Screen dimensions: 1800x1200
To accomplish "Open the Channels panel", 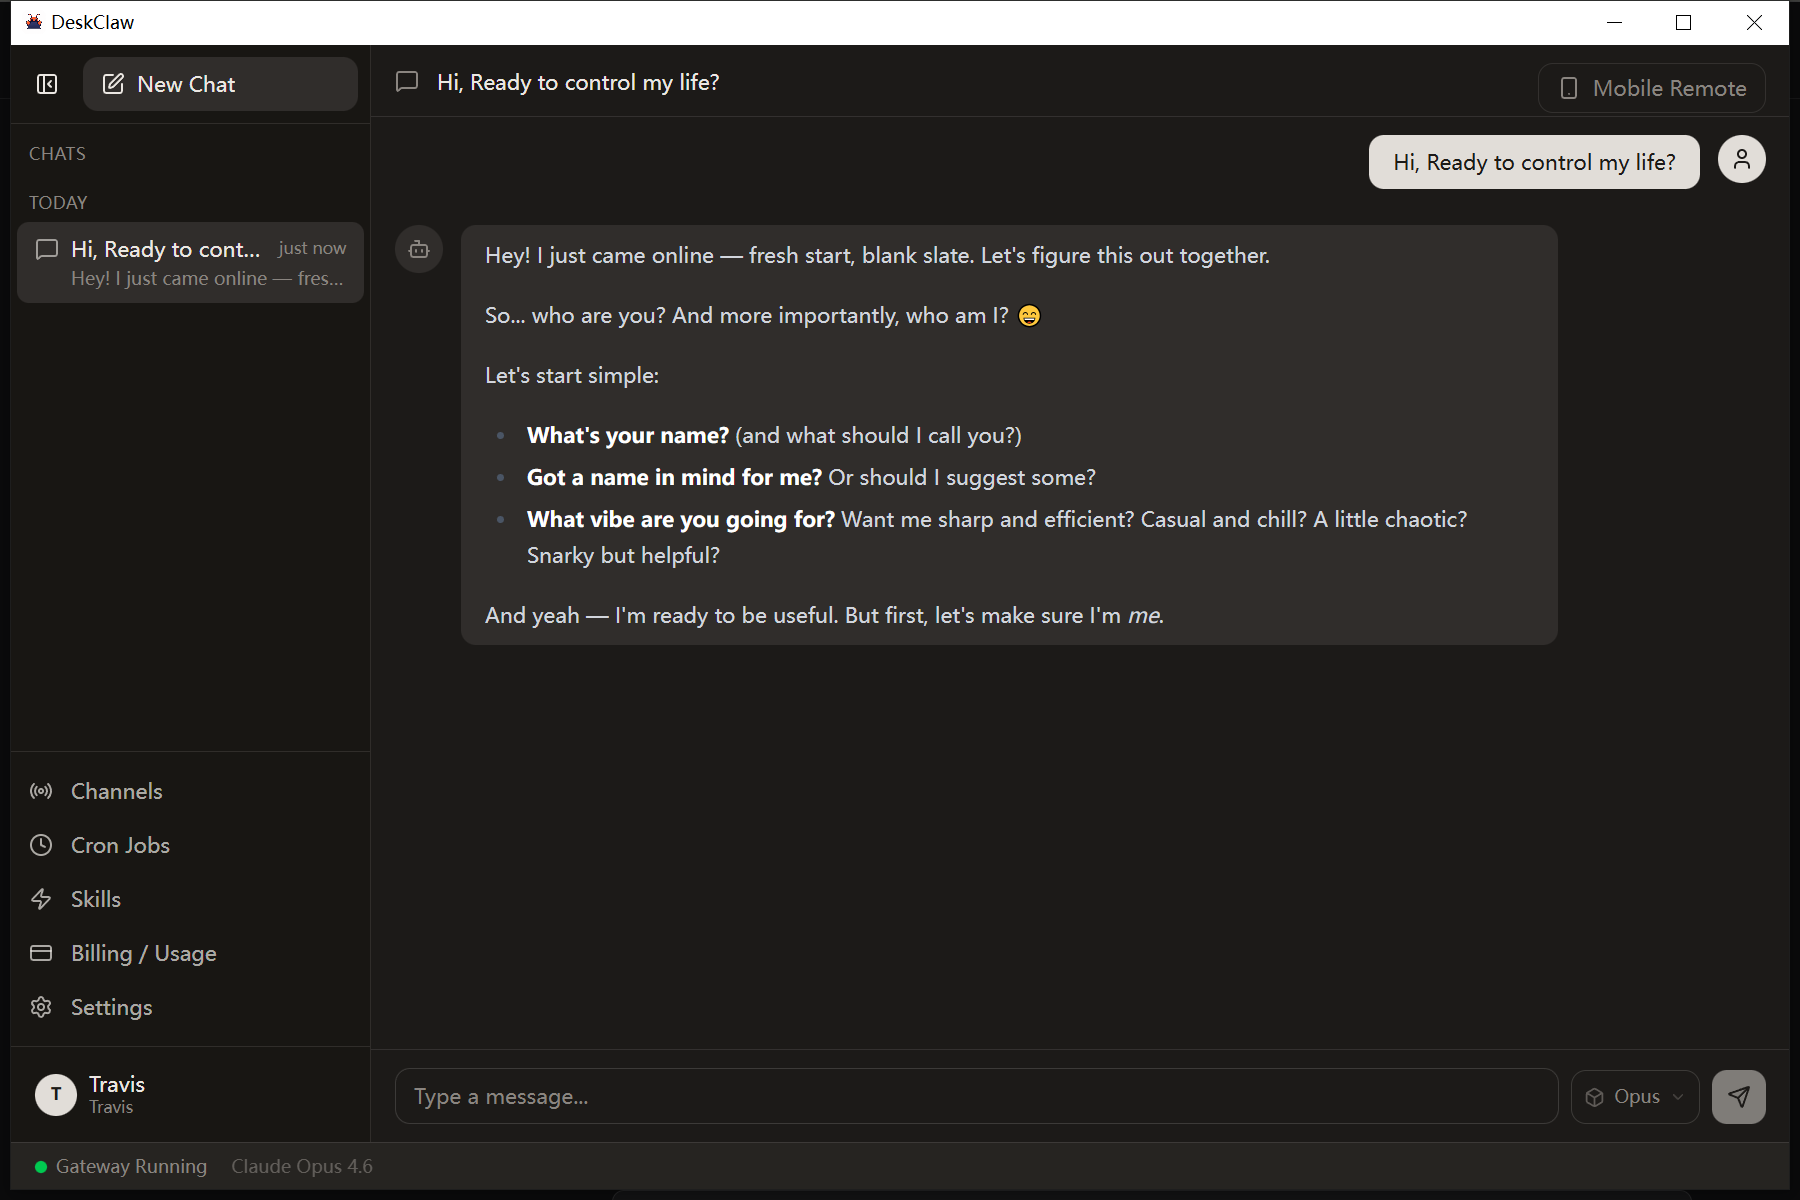I will [116, 791].
